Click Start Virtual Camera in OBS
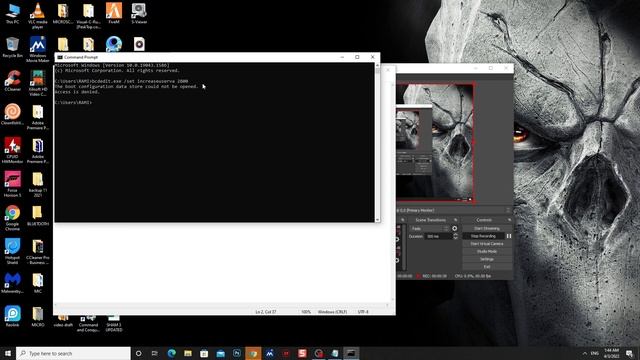 [x=487, y=244]
